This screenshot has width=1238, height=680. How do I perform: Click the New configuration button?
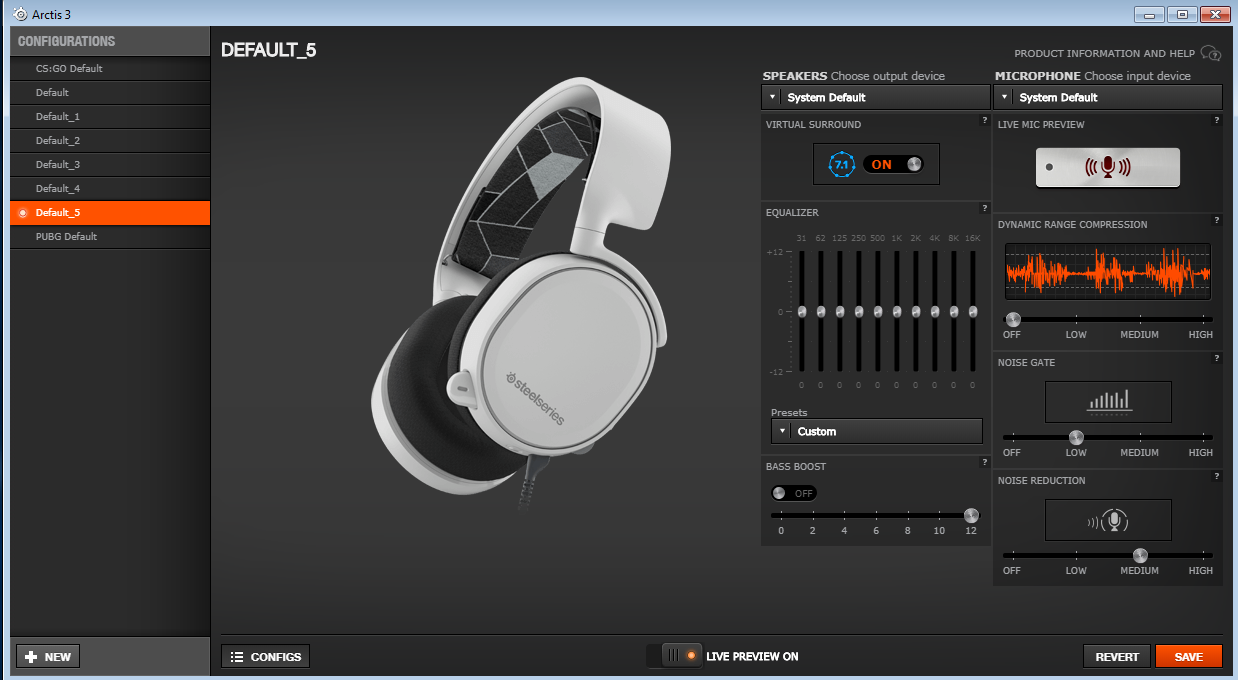click(48, 656)
